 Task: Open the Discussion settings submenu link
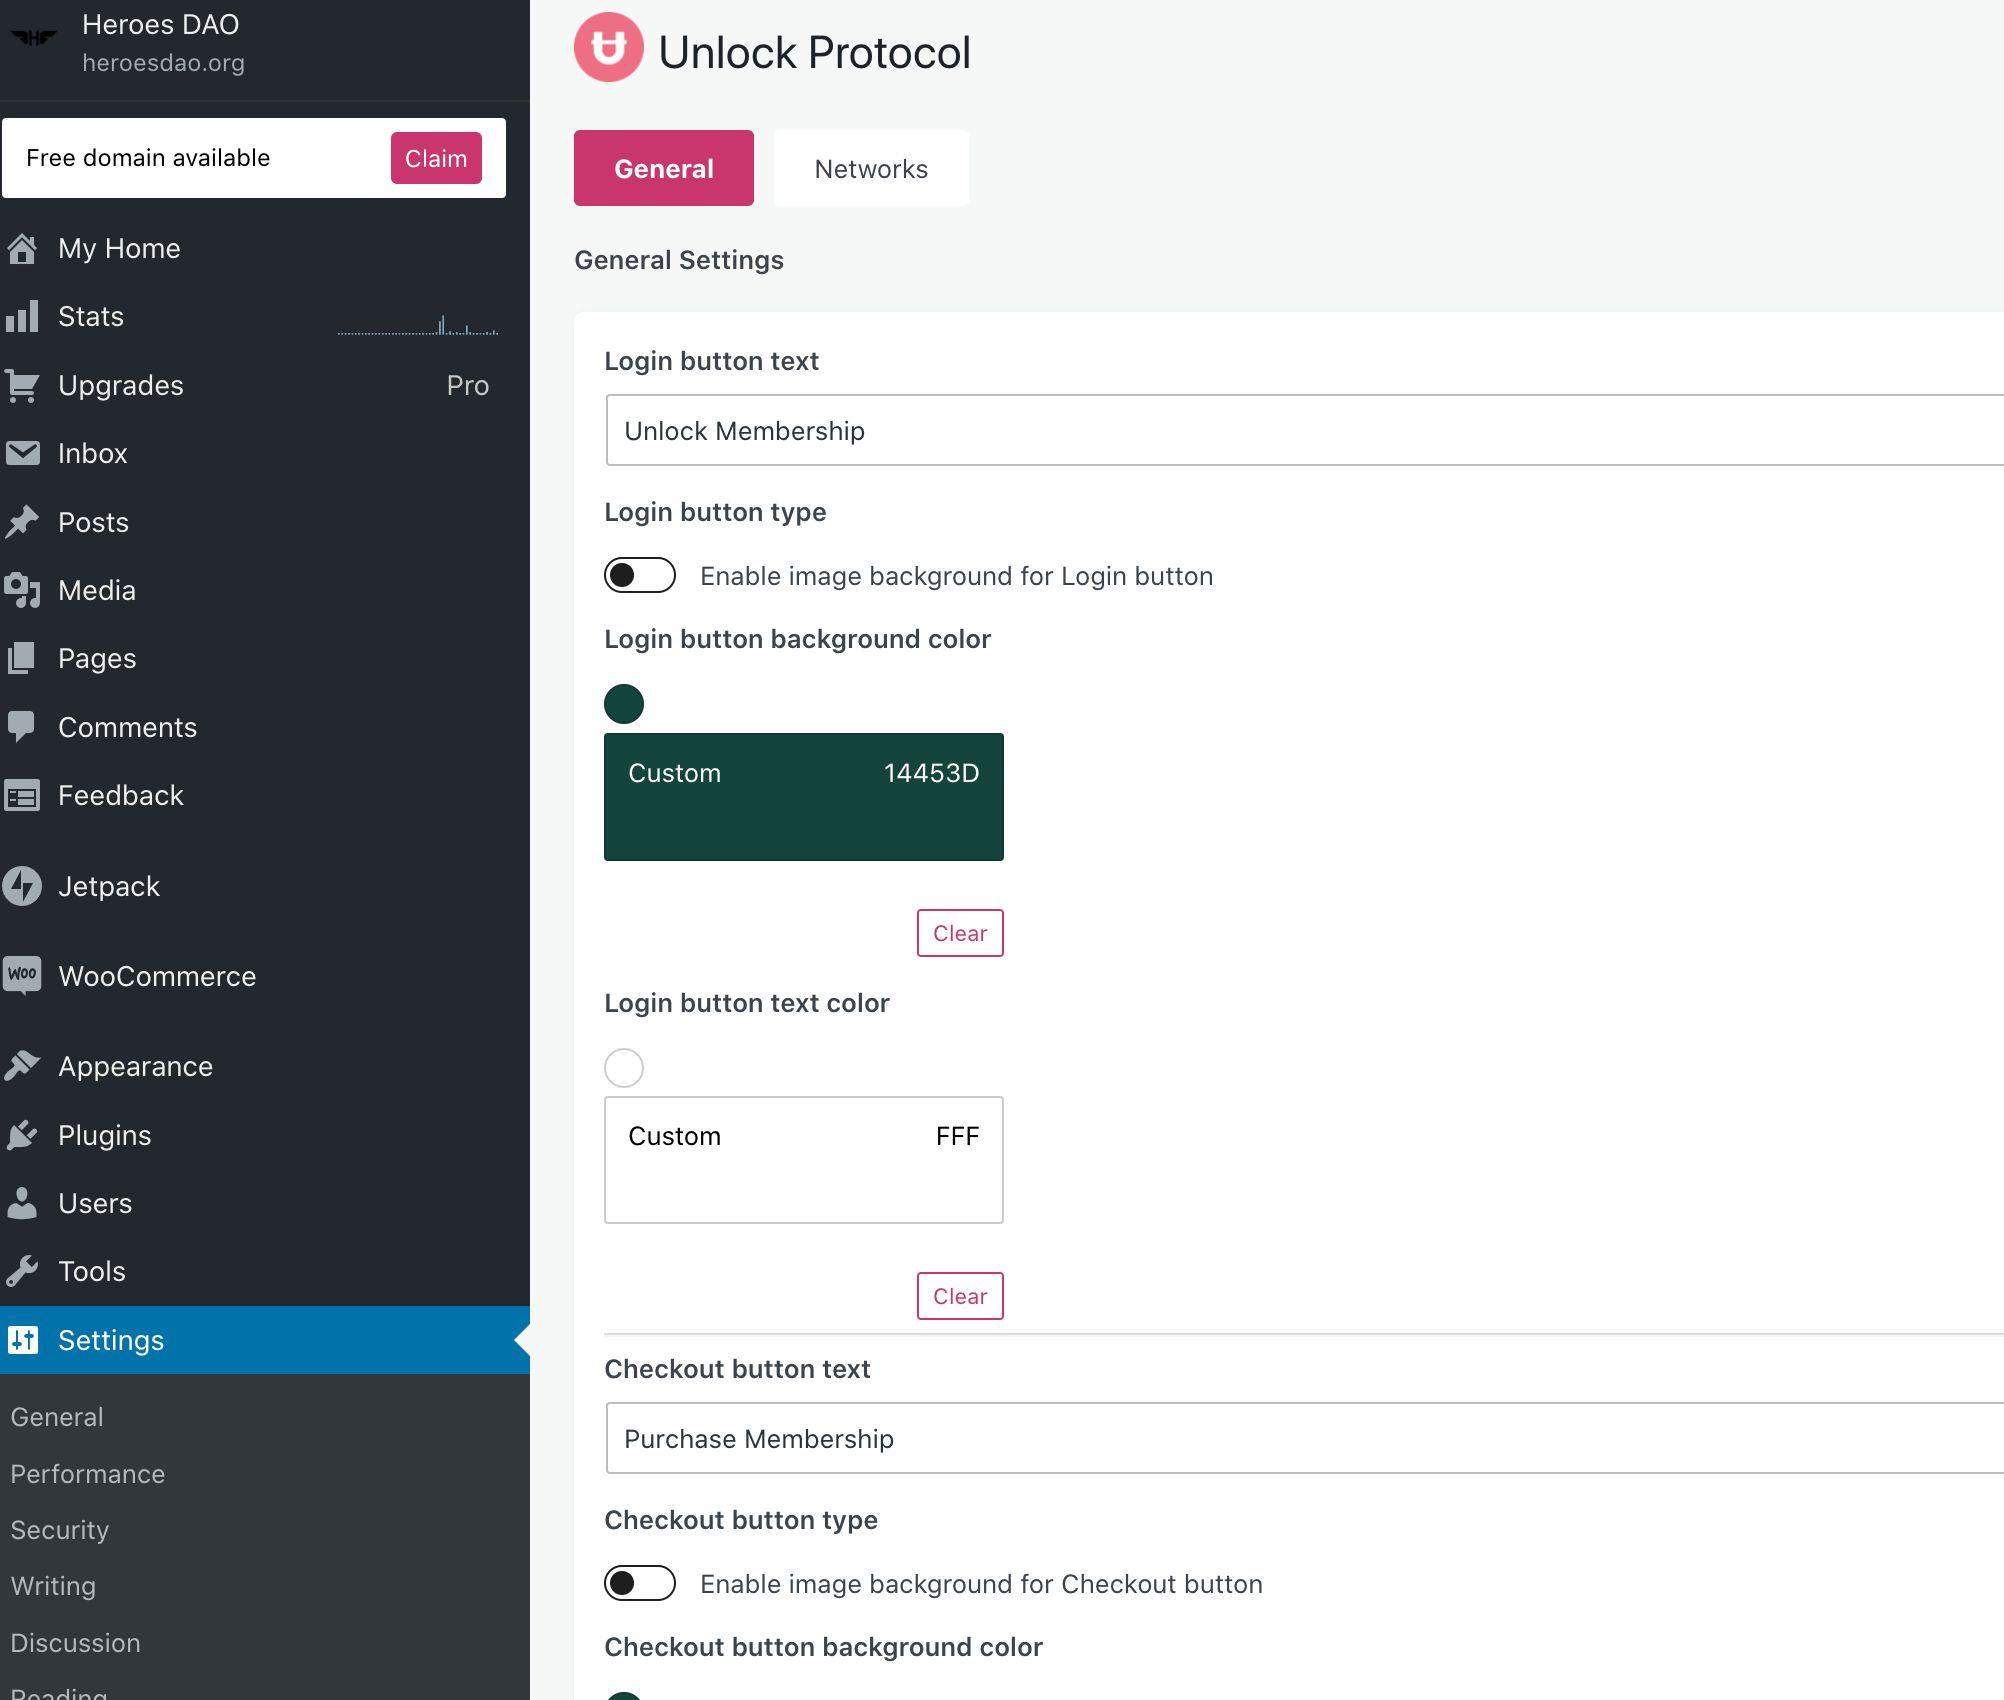coord(75,1643)
